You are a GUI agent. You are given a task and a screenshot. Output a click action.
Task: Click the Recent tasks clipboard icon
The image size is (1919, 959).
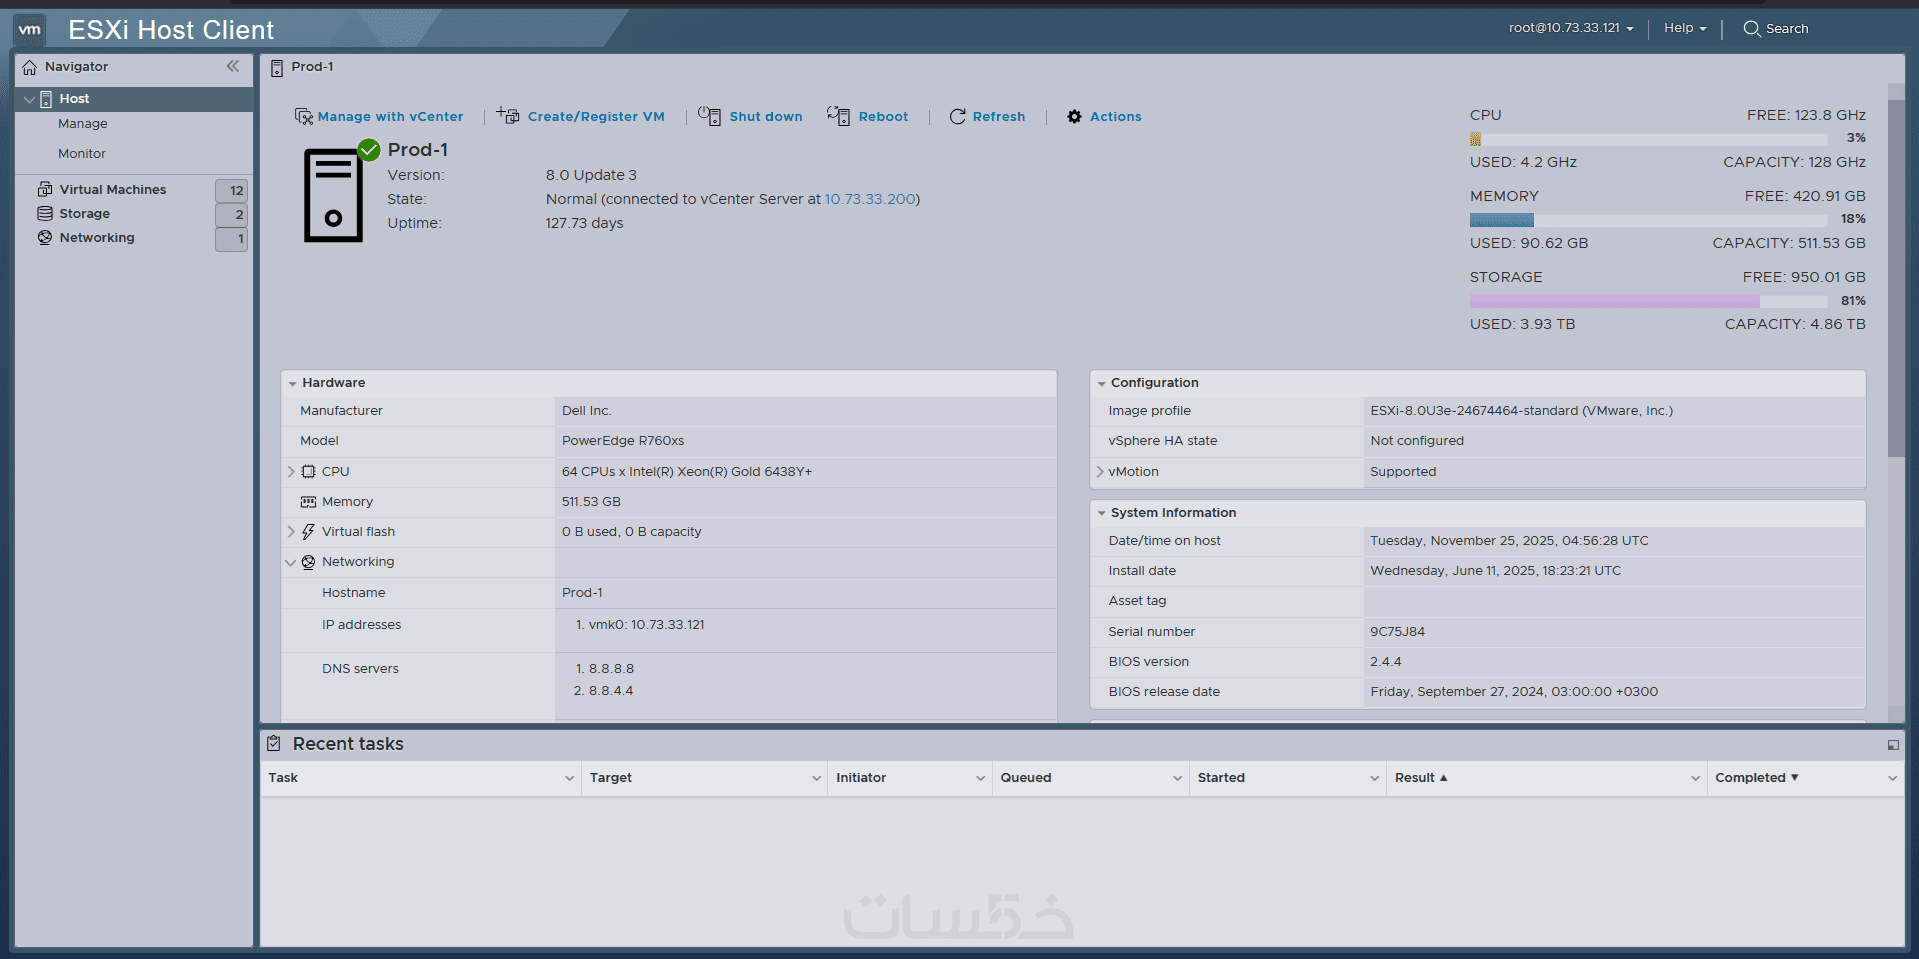click(x=274, y=743)
